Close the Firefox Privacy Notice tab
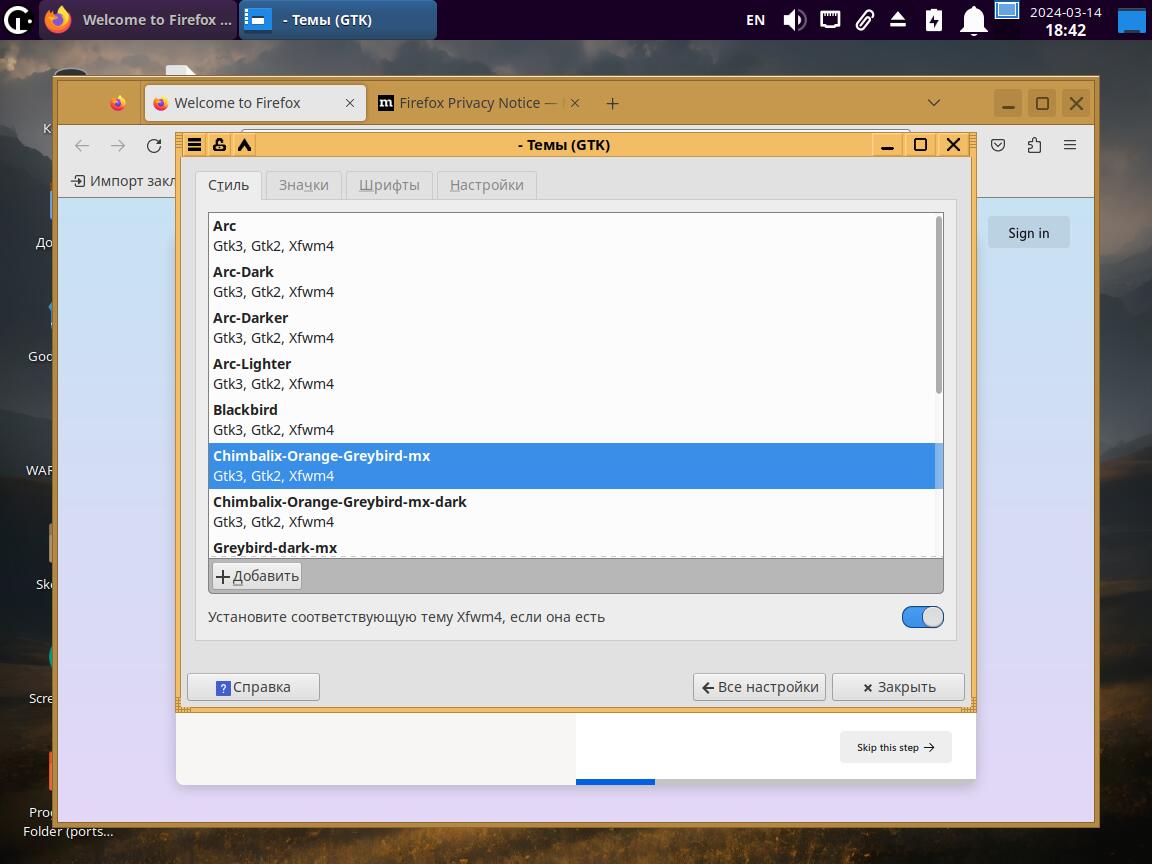 (575, 104)
